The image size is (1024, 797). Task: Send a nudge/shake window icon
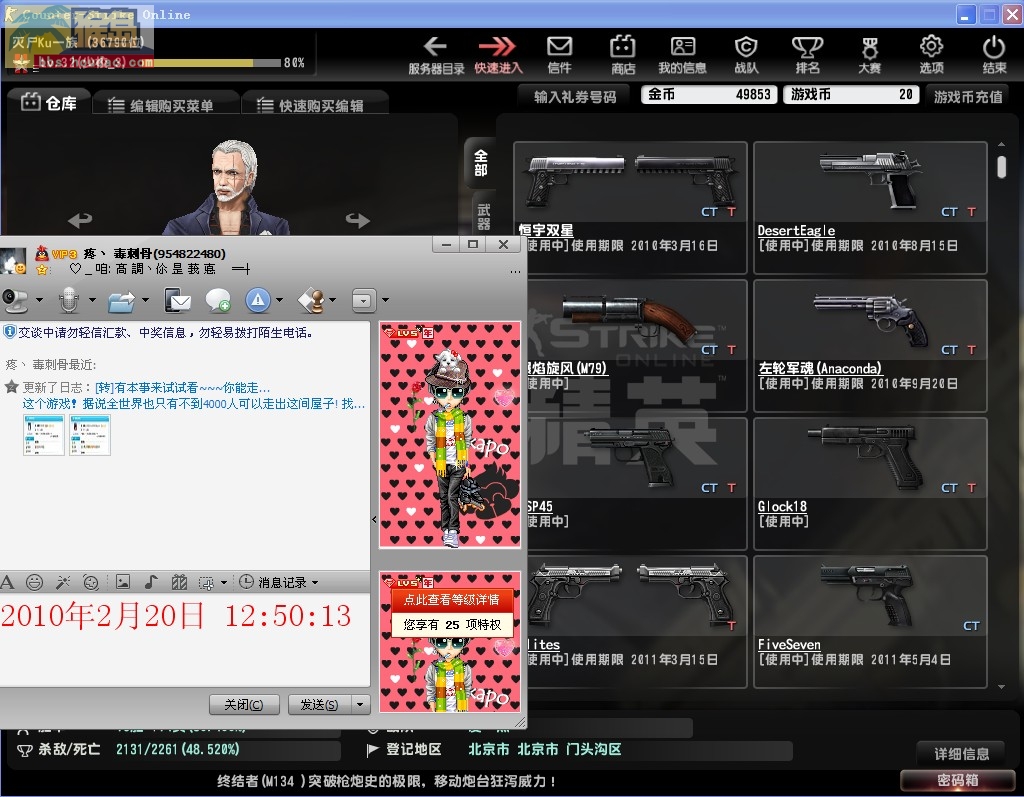click(91, 582)
